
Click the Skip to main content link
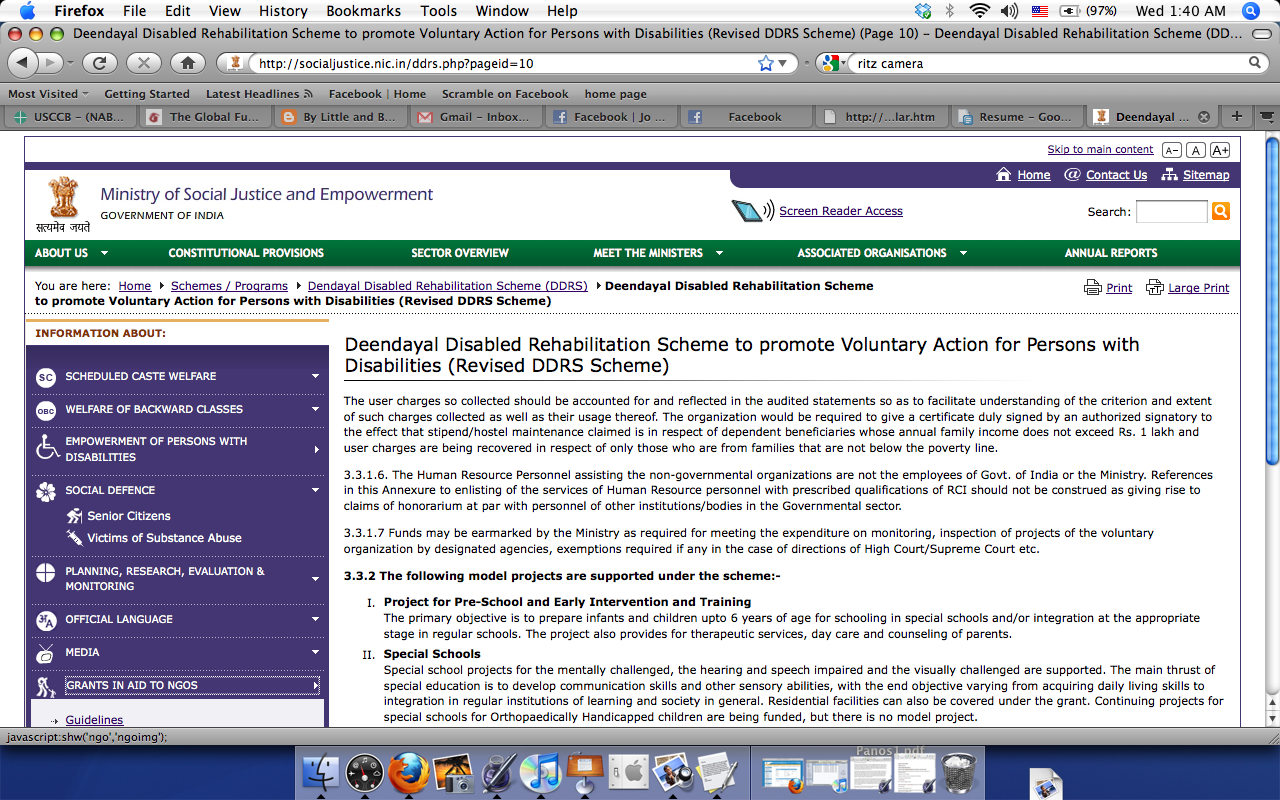click(1100, 150)
